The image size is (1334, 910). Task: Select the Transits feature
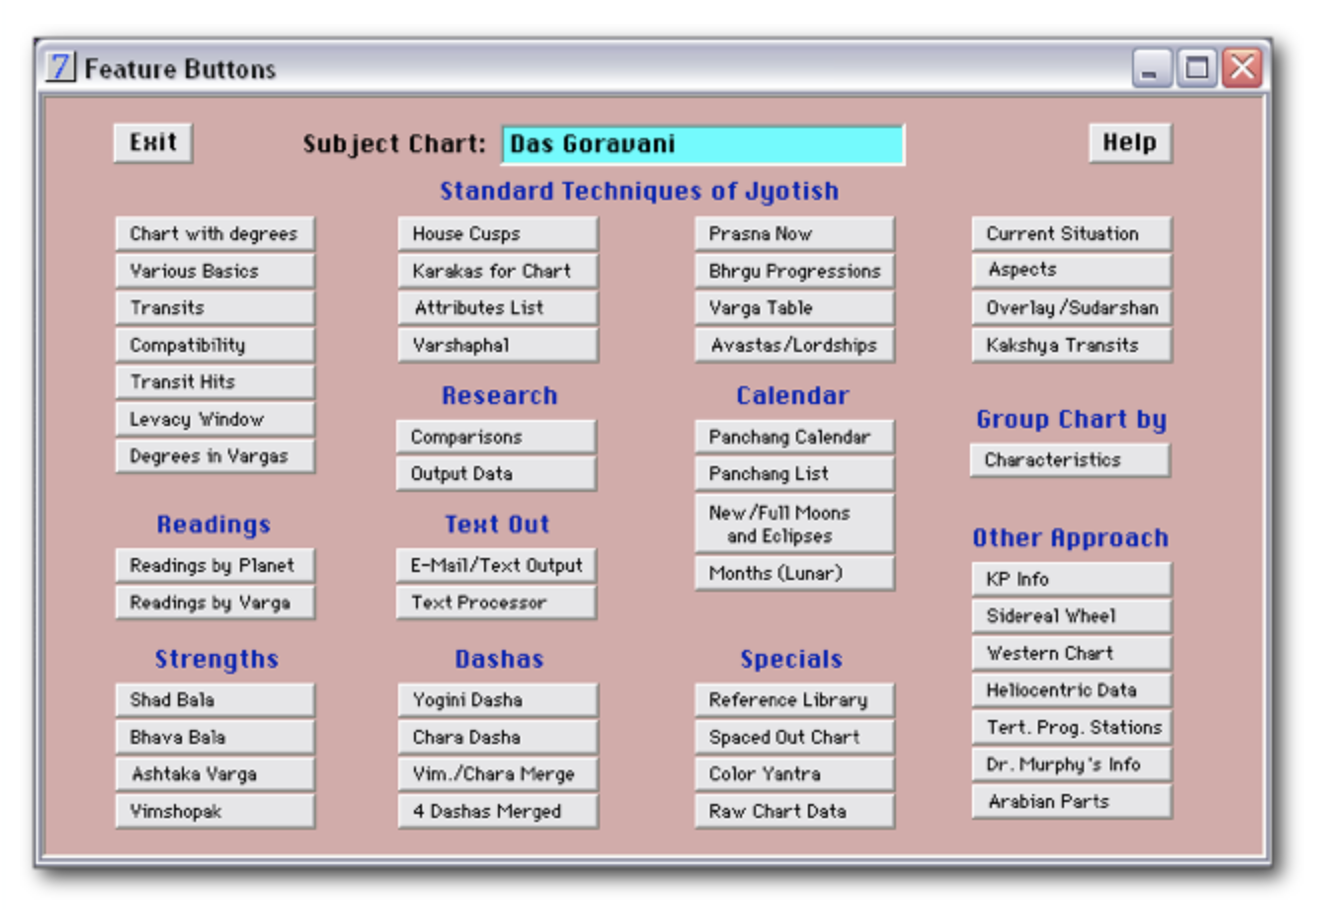tap(214, 308)
